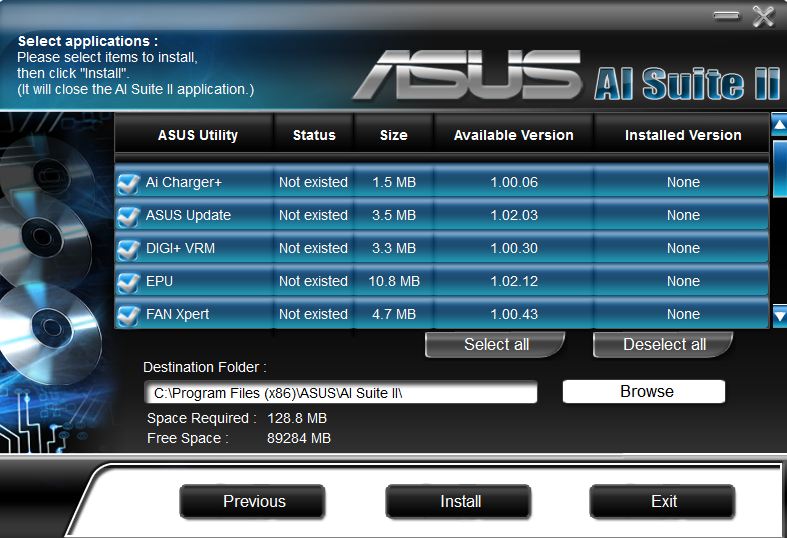The width and height of the screenshot is (787, 538).
Task: Minimize the AI Suite II installer window
Action: (x=726, y=16)
